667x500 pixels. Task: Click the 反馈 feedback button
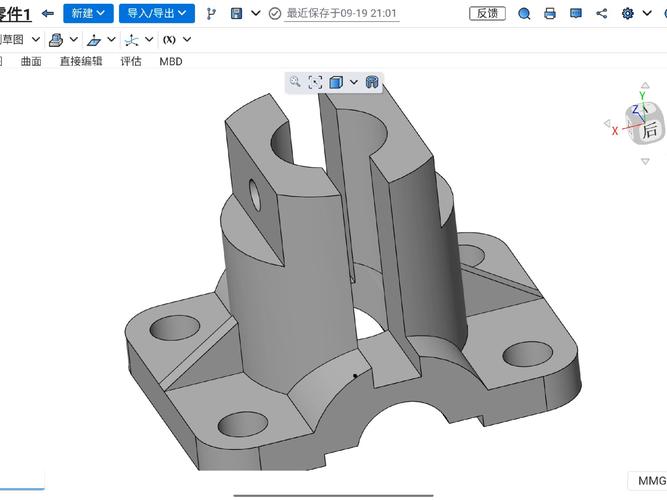click(x=487, y=13)
